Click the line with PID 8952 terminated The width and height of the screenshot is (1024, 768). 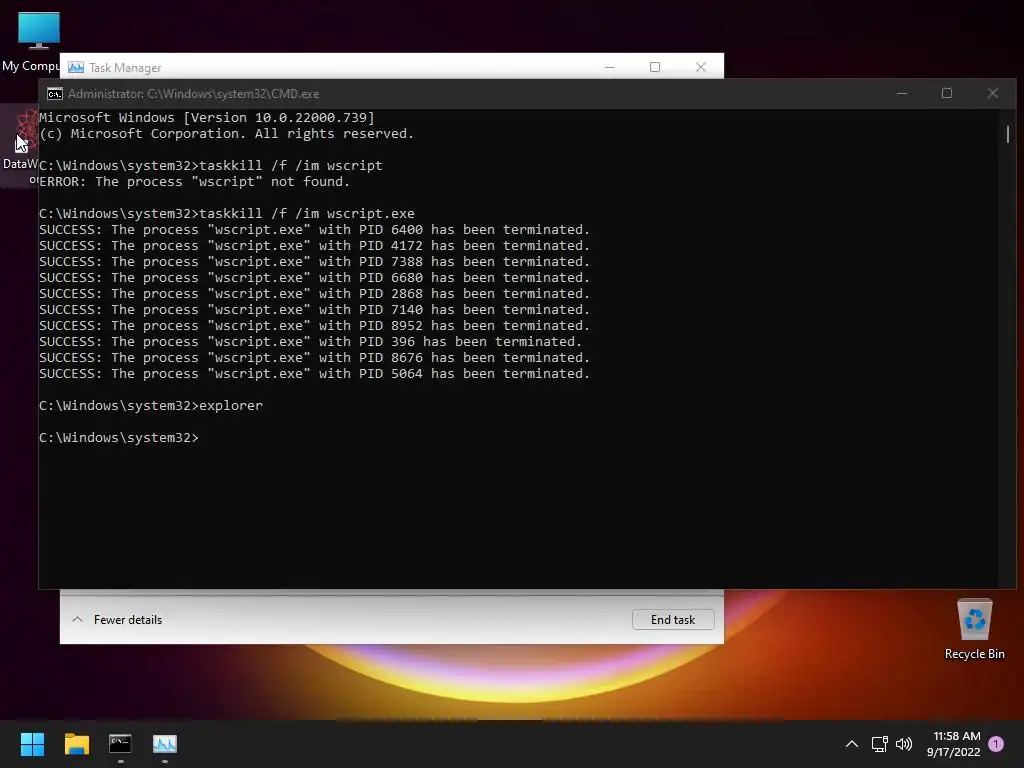click(314, 326)
